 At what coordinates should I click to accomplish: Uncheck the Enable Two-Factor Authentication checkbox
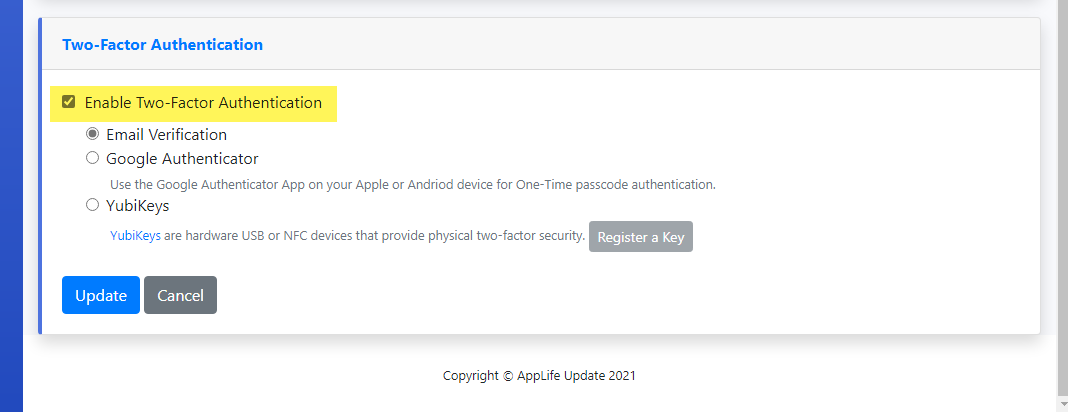tap(68, 102)
